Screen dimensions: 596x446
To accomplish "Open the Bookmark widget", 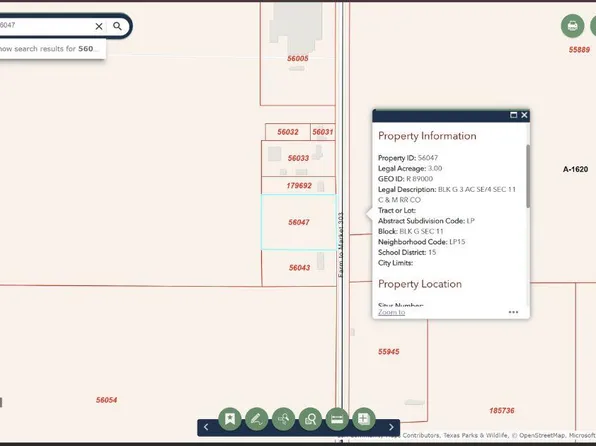I will [x=230, y=419].
